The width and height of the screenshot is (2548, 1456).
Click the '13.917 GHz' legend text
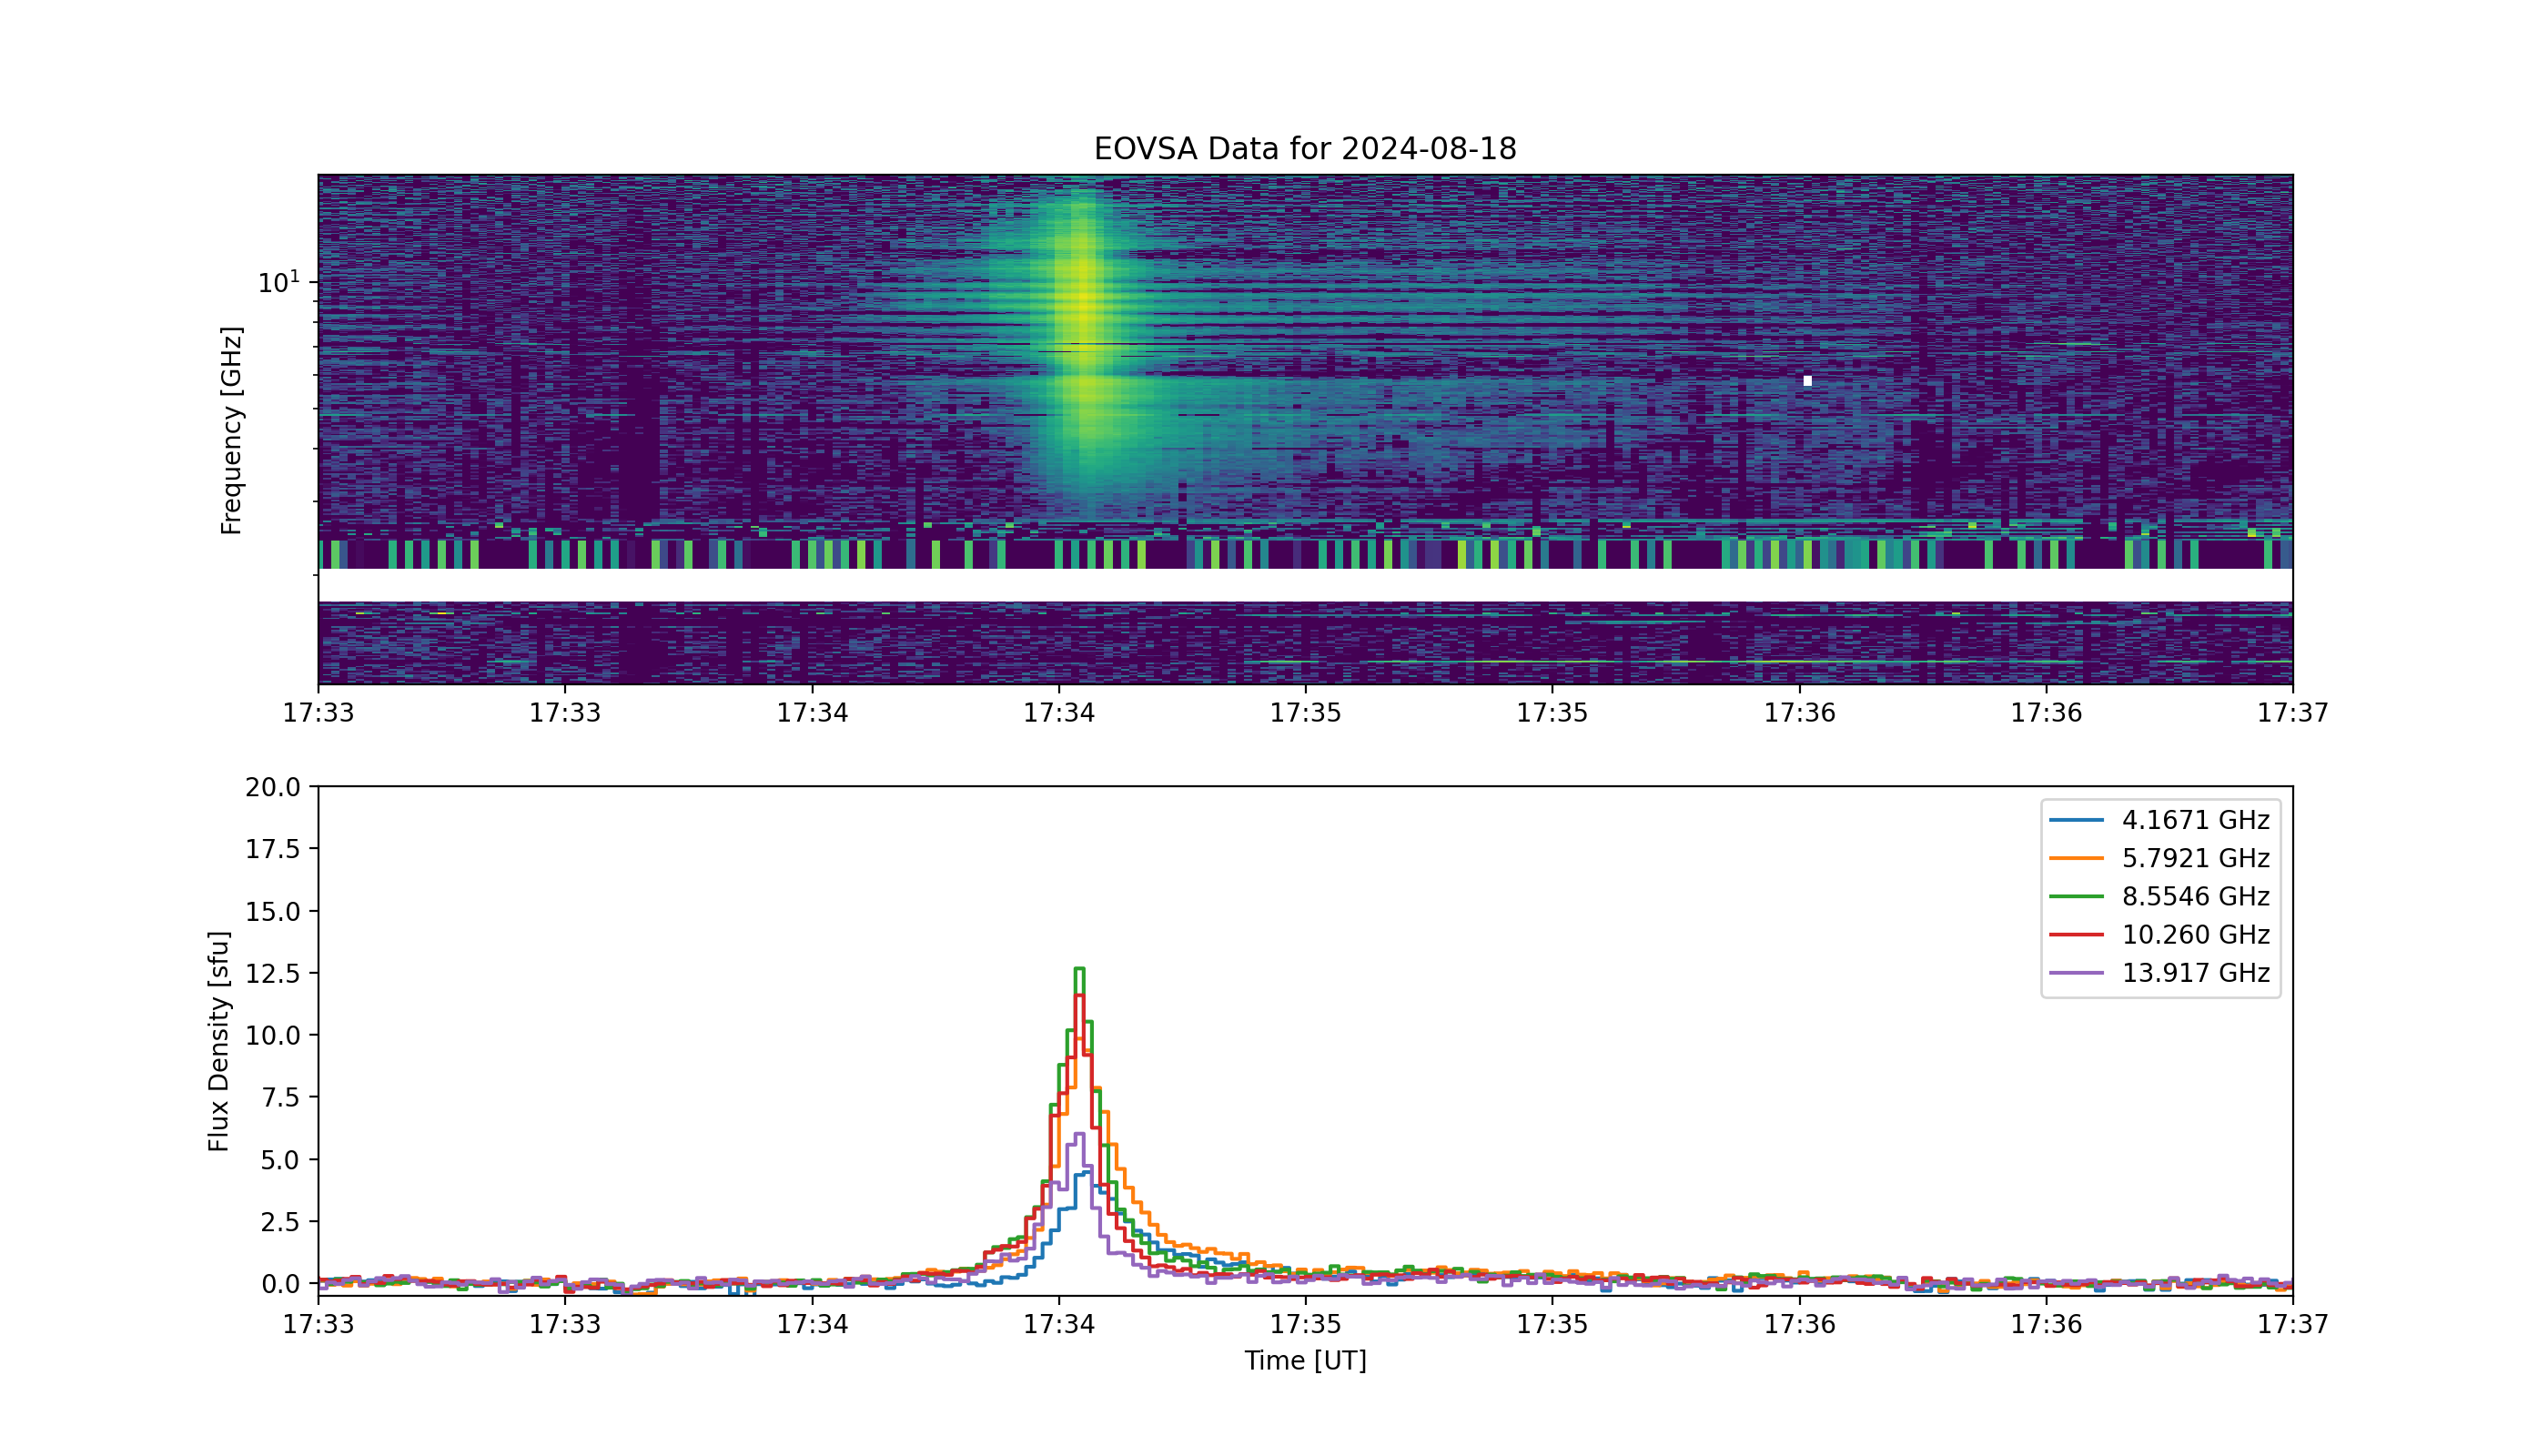tap(2196, 973)
